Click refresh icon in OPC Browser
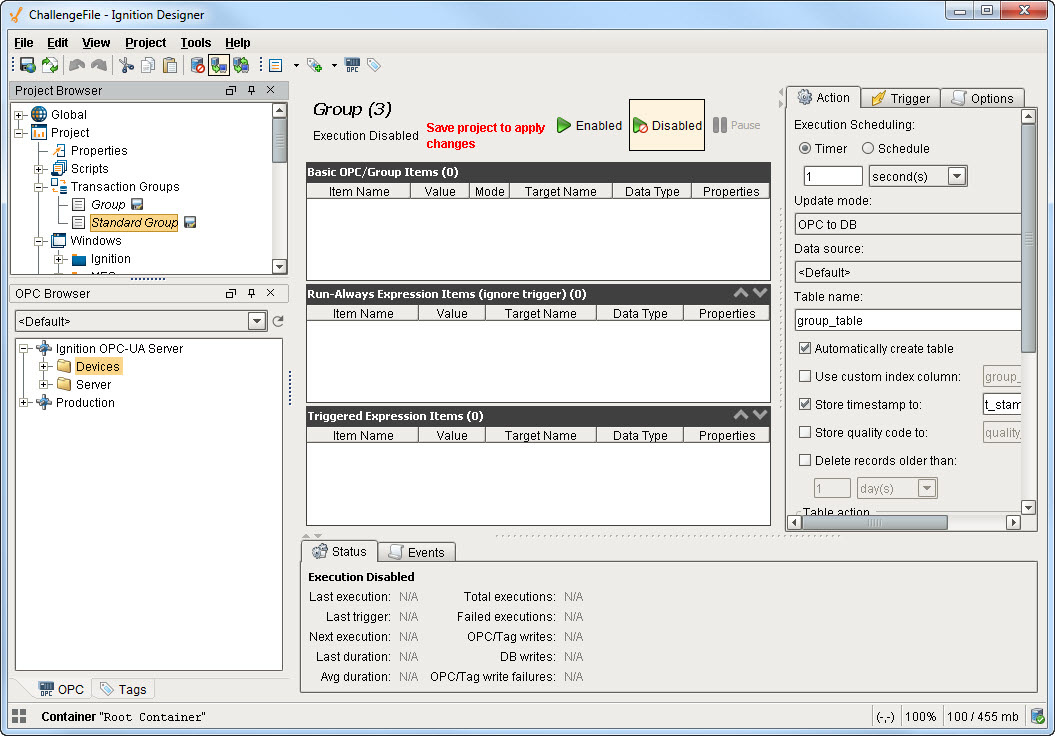The image size is (1055, 736). [278, 321]
